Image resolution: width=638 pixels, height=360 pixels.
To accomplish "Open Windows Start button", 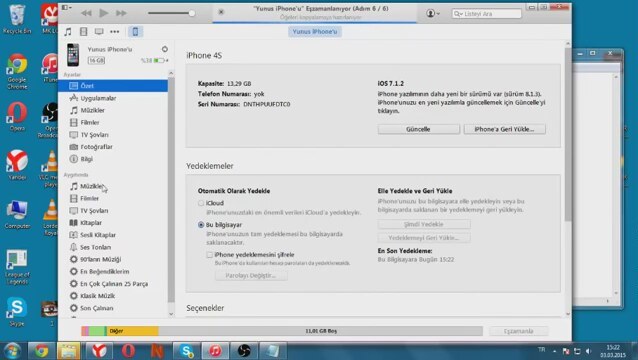I will coord(12,351).
